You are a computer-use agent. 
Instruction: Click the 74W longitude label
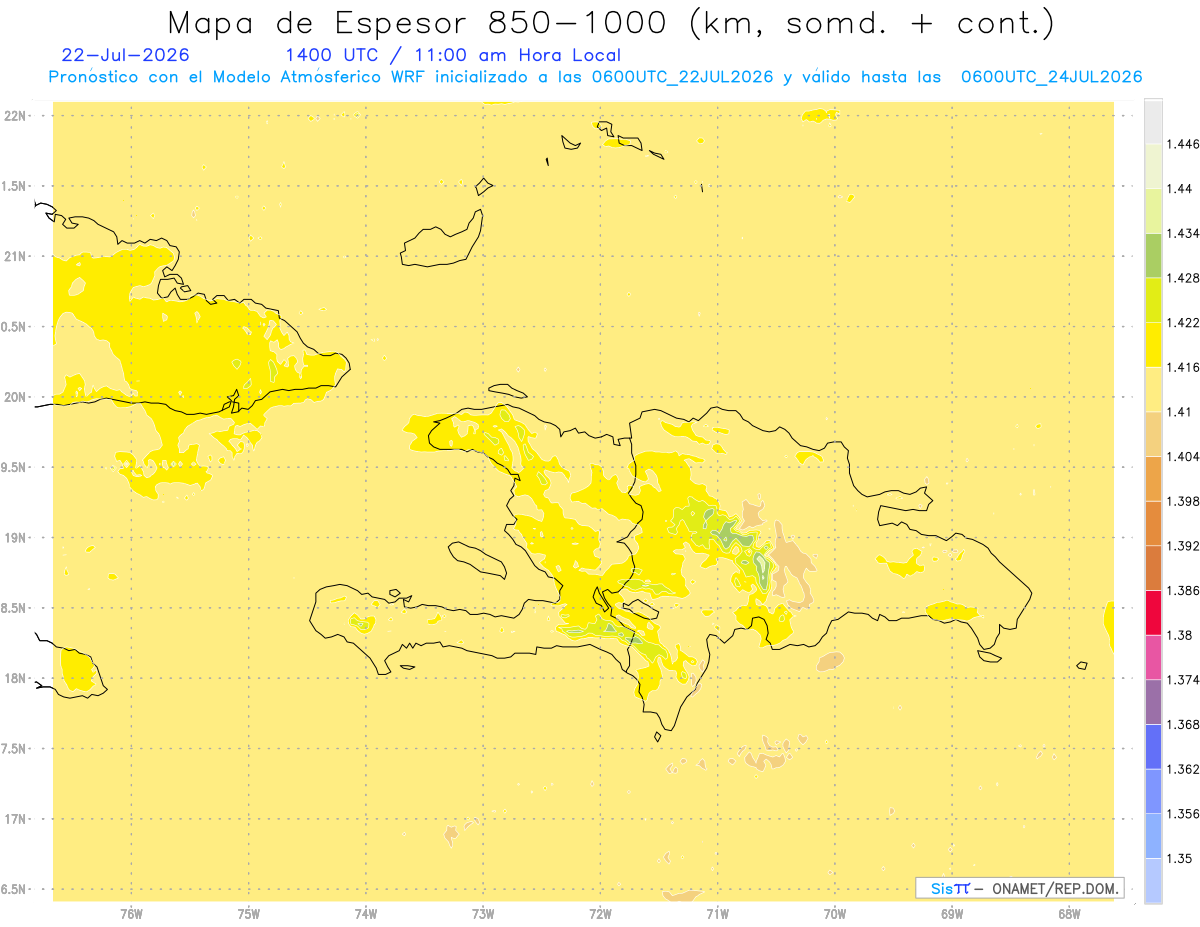pos(366,913)
